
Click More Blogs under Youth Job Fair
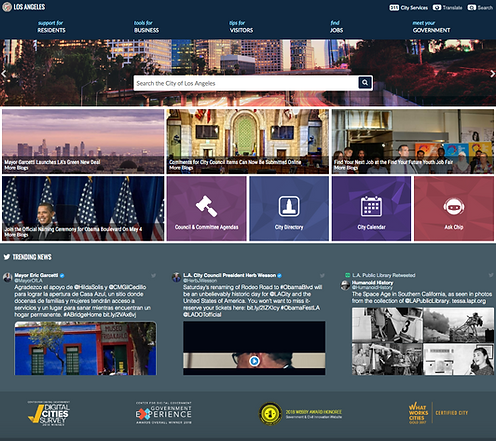coord(346,168)
